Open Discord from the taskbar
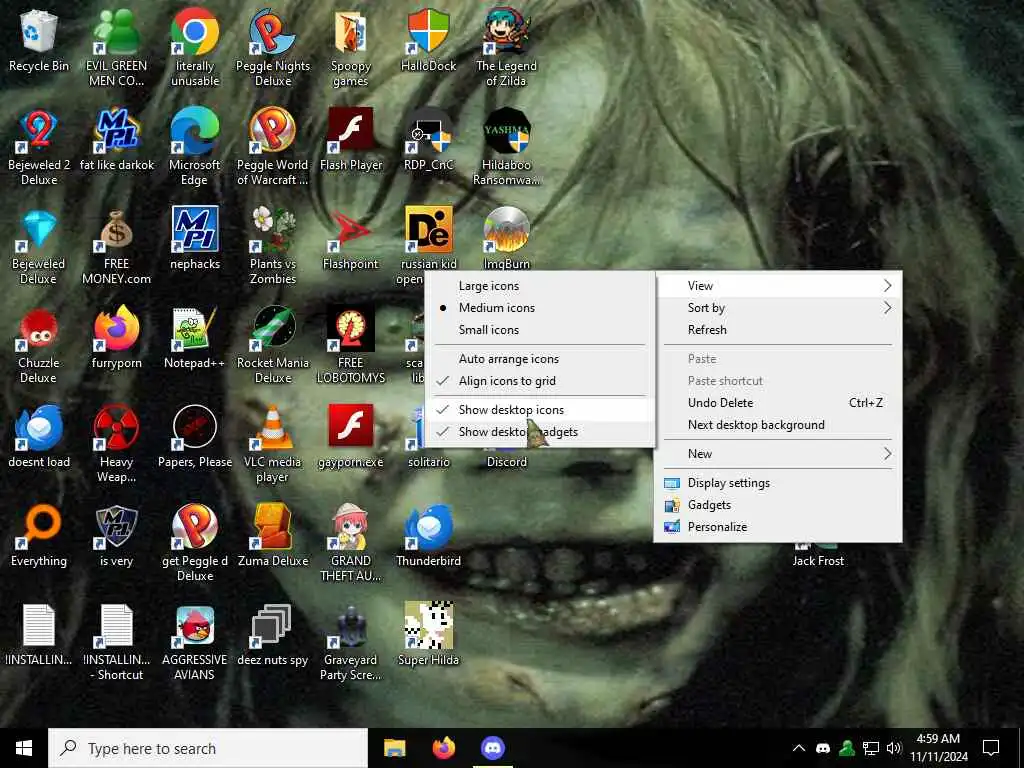Screen dimensions: 1024x768 coord(493,748)
